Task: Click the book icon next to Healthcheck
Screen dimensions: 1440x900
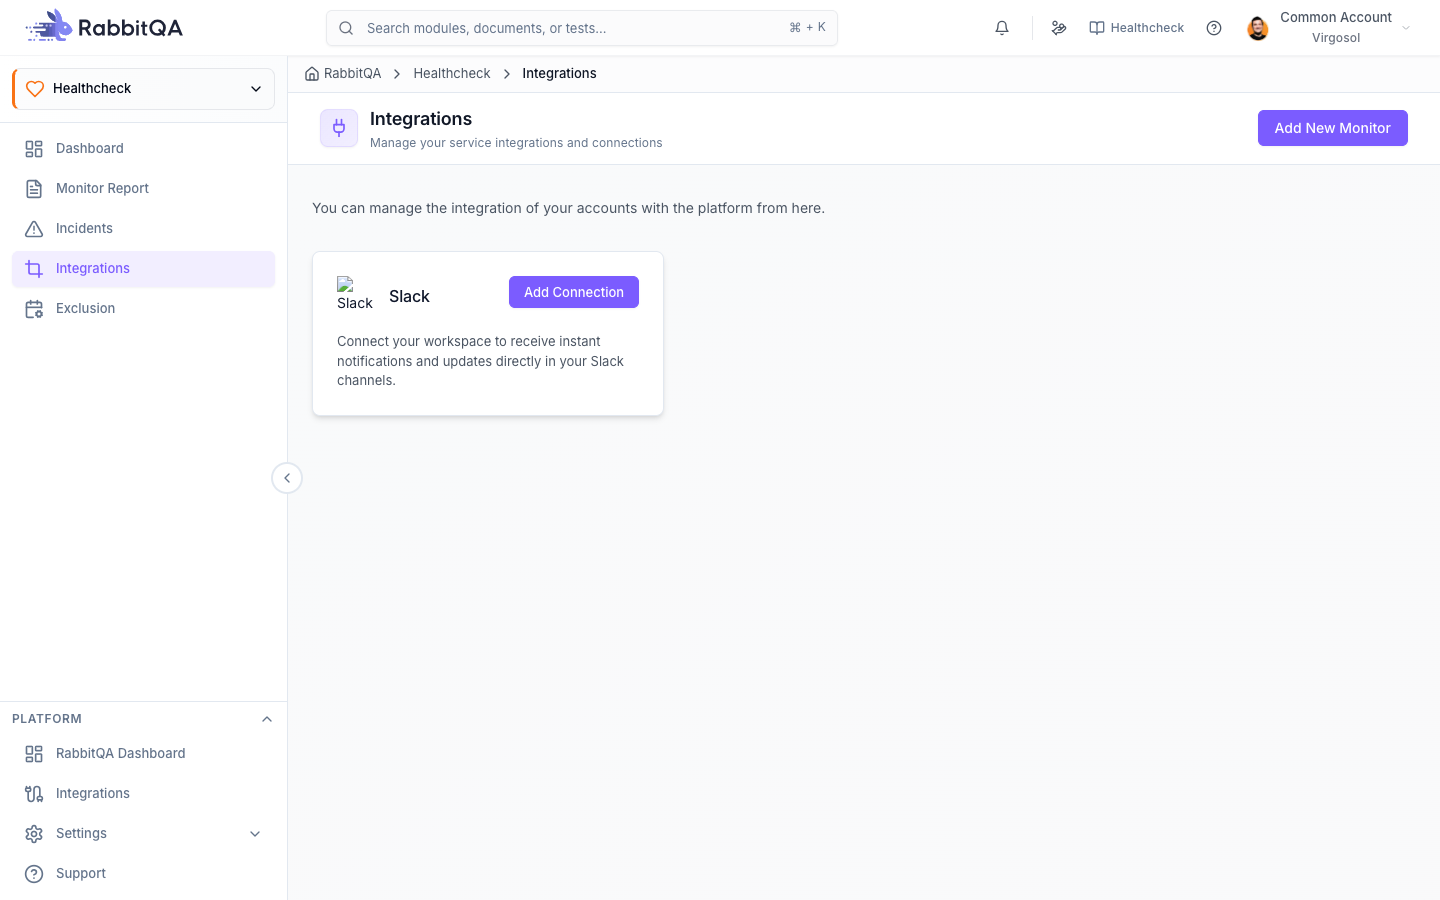Action: [1097, 28]
